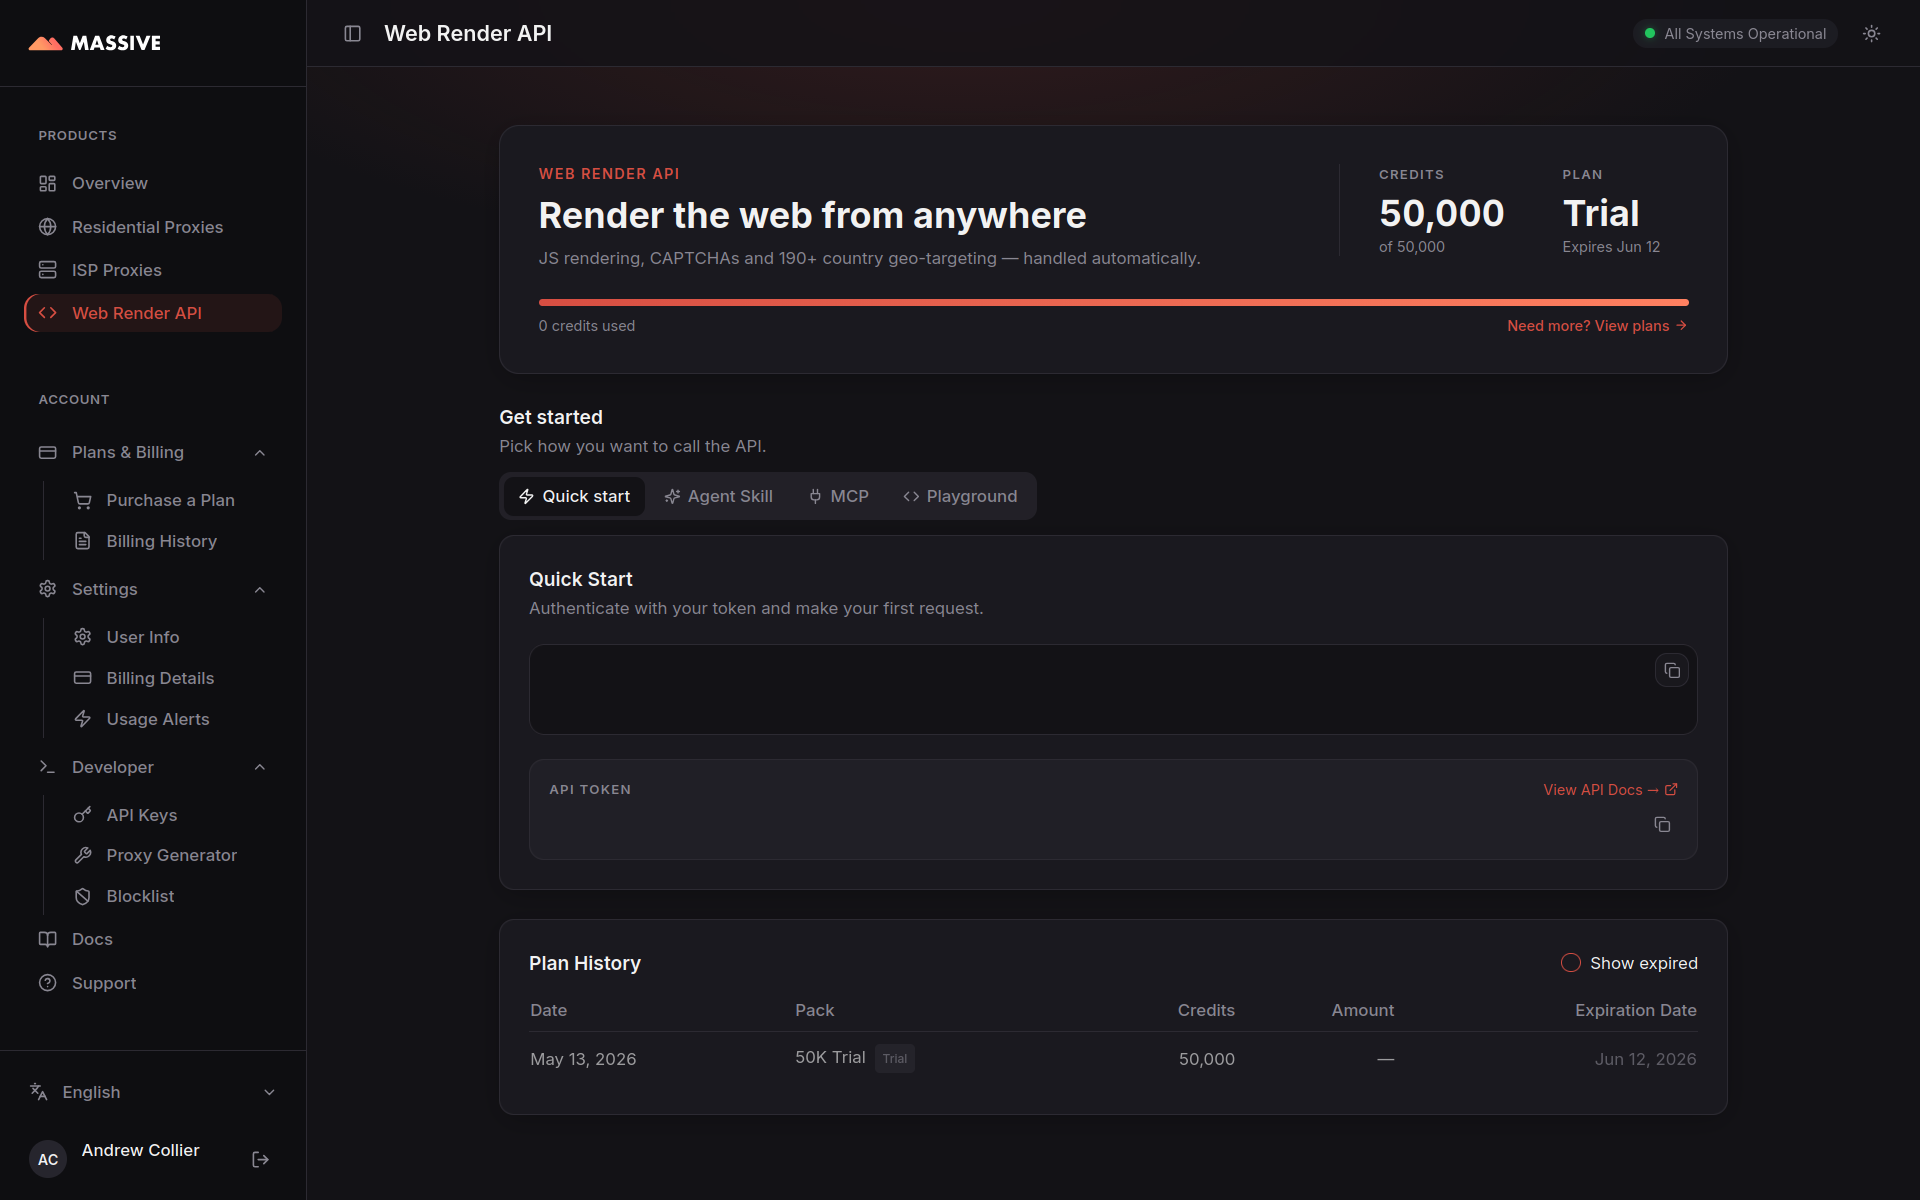Collapse the sidebar panel toggle icon
The width and height of the screenshot is (1920, 1200).
[x=352, y=34]
